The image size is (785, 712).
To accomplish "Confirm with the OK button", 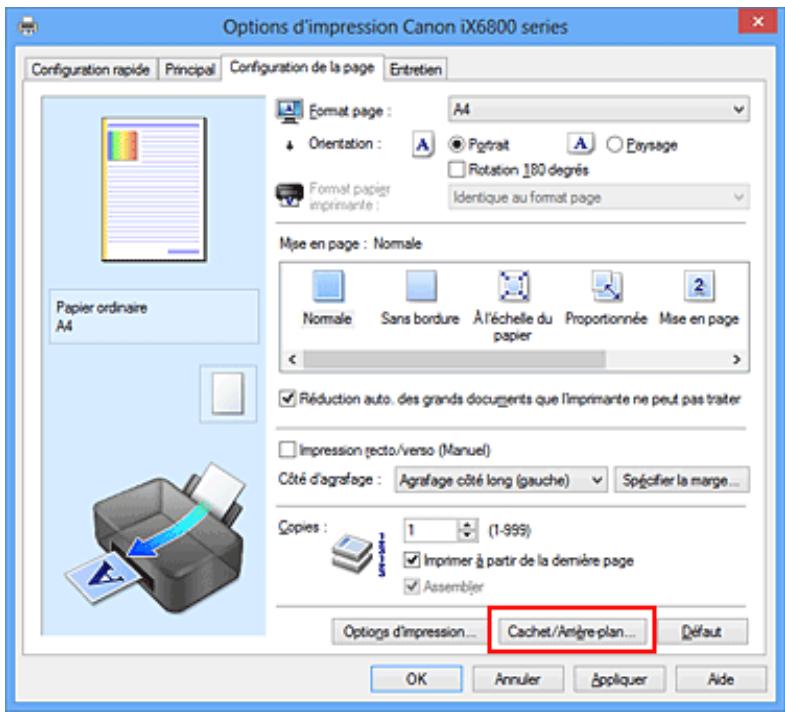I will 417,679.
